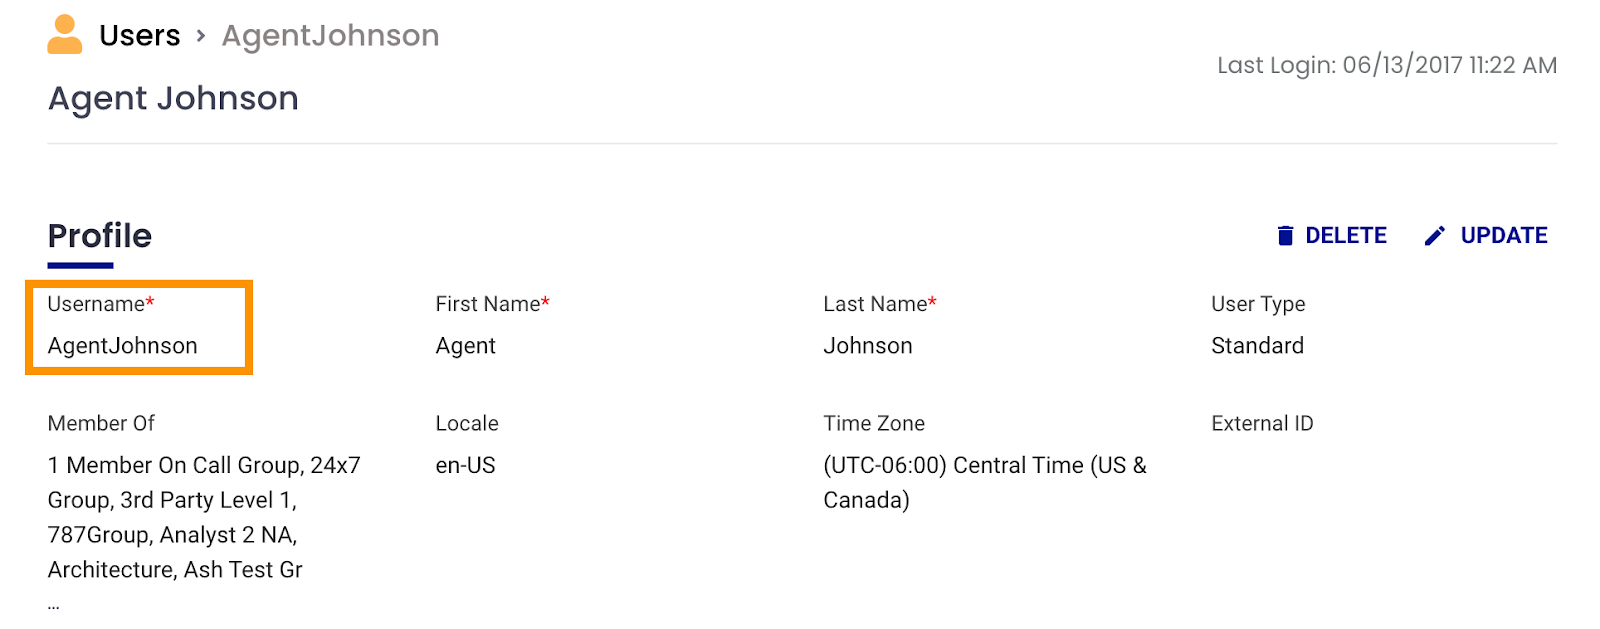This screenshot has width=1600, height=629.
Task: Expand the Member Of ellipsis
Action: coord(53,604)
